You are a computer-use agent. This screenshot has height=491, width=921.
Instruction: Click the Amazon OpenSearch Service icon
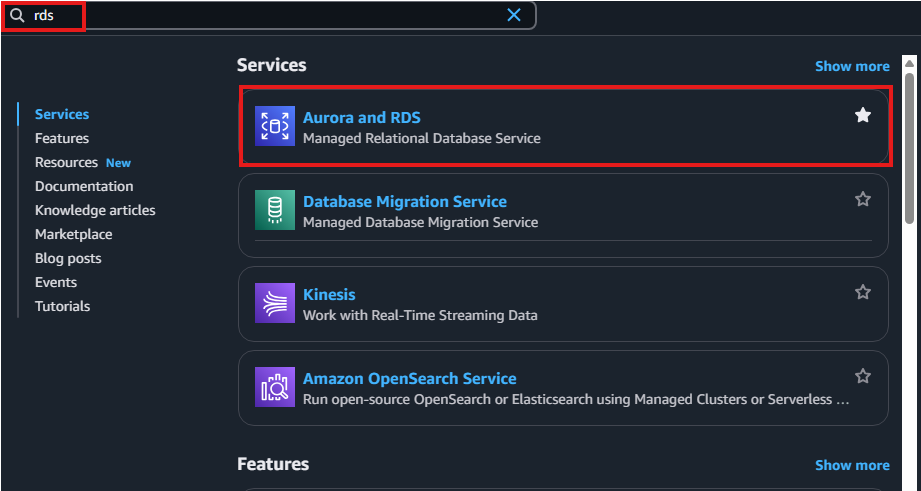coord(275,387)
